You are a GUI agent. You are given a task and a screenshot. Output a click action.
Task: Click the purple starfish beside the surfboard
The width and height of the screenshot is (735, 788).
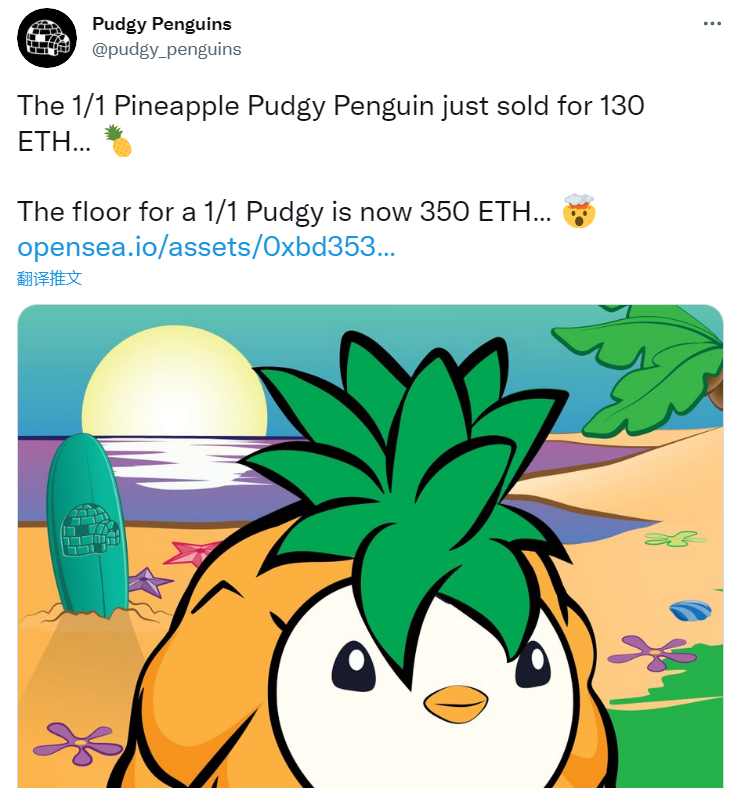(x=148, y=582)
